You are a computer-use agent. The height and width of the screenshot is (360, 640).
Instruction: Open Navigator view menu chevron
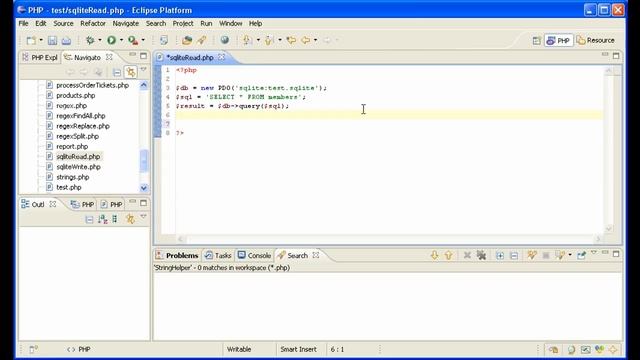pos(143,70)
